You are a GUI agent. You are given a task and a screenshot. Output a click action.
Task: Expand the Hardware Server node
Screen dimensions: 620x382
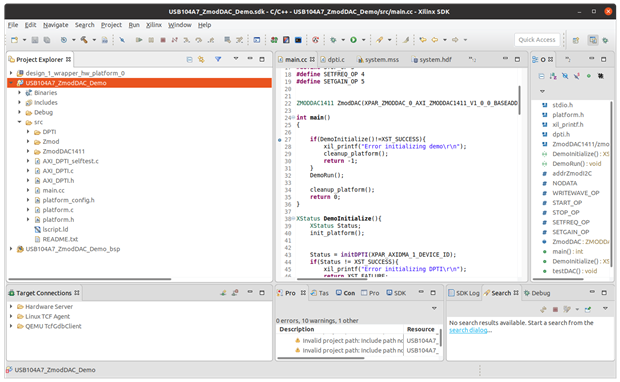coord(11,306)
